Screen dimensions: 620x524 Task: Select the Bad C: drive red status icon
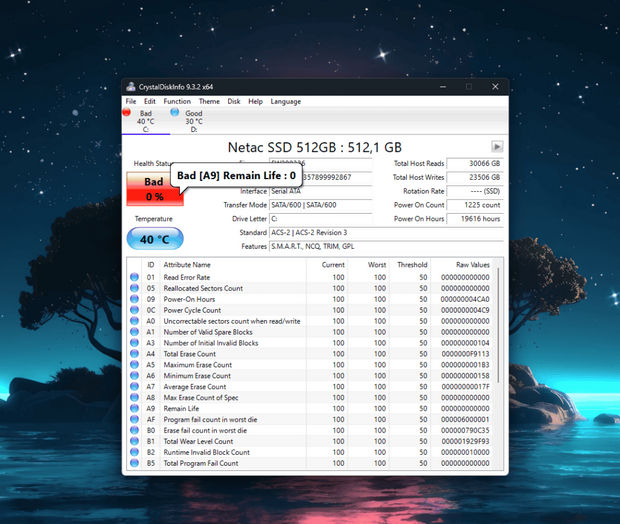(x=127, y=114)
